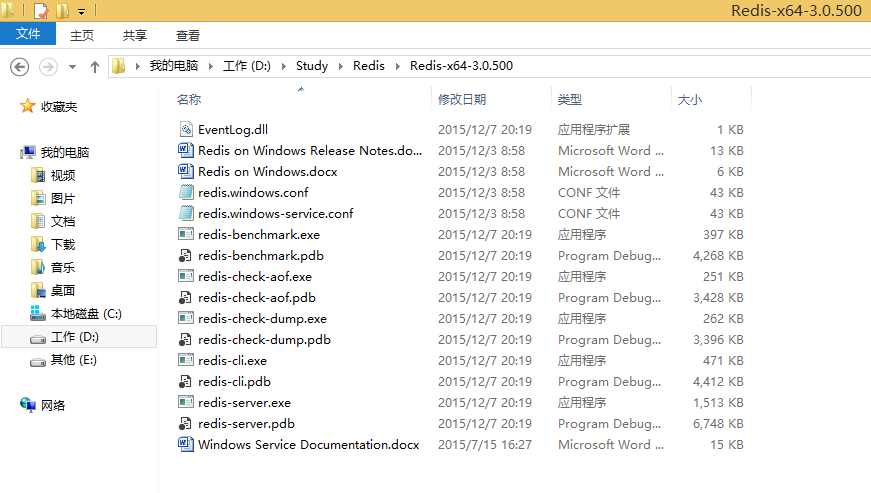Click Study in the address breadcrumb
The width and height of the screenshot is (871, 493).
click(x=312, y=66)
